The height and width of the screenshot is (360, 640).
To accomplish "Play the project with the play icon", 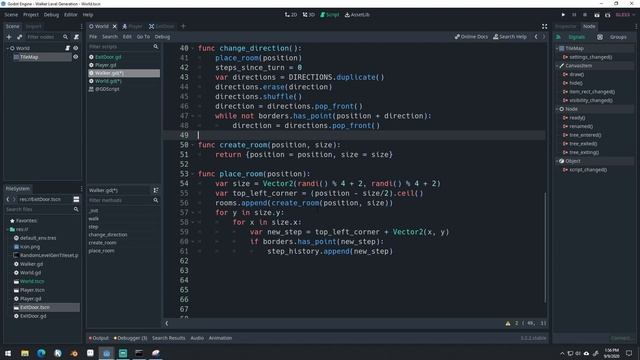I will [563, 15].
